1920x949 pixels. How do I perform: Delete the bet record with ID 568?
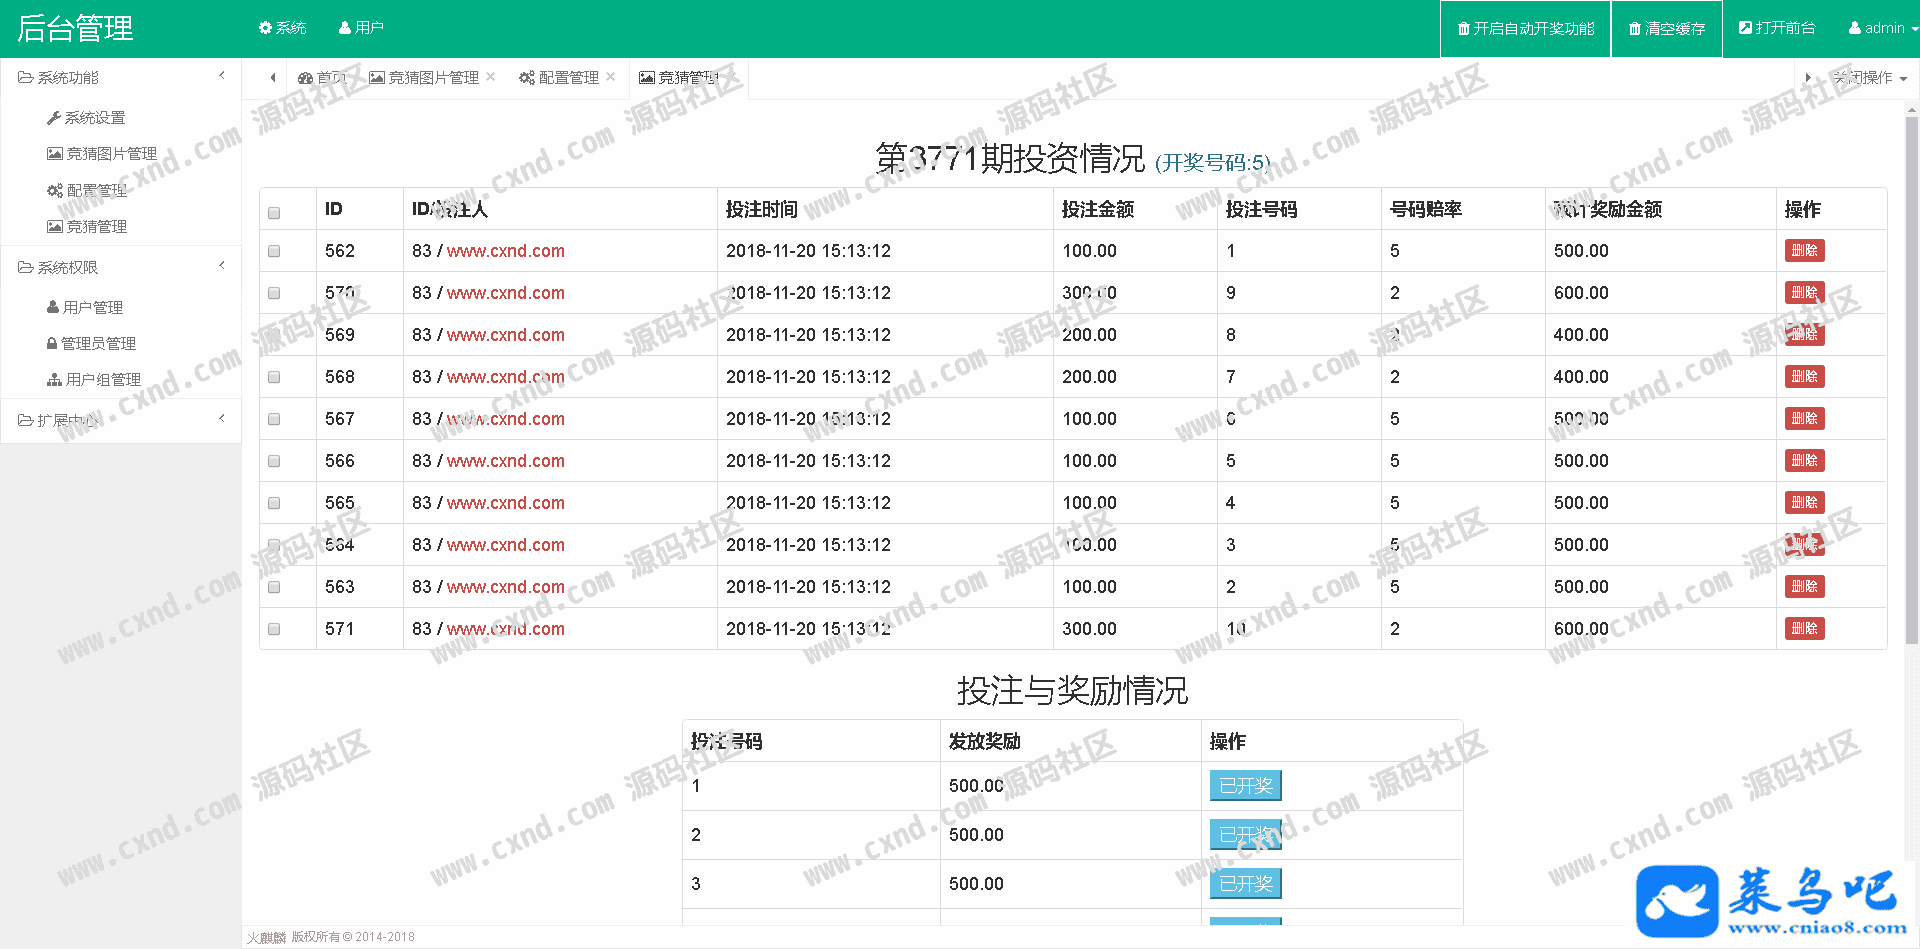(1804, 377)
